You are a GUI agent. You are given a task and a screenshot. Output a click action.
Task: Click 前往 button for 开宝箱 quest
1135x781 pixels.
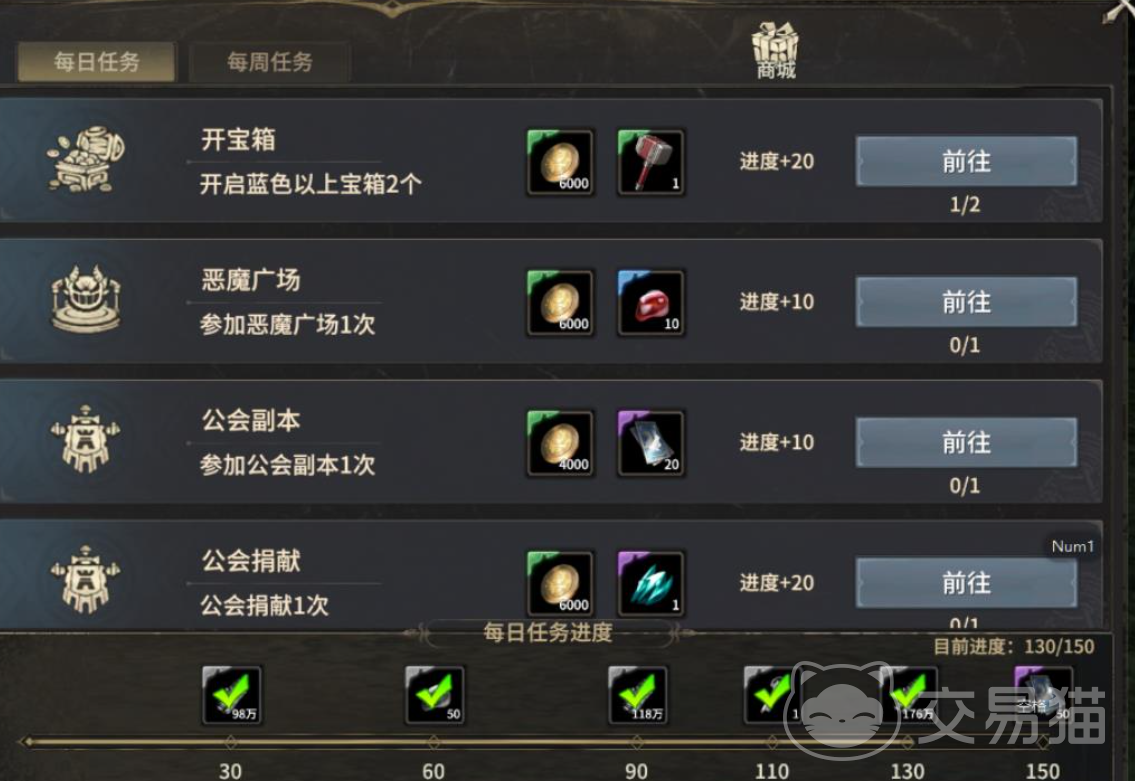click(966, 161)
